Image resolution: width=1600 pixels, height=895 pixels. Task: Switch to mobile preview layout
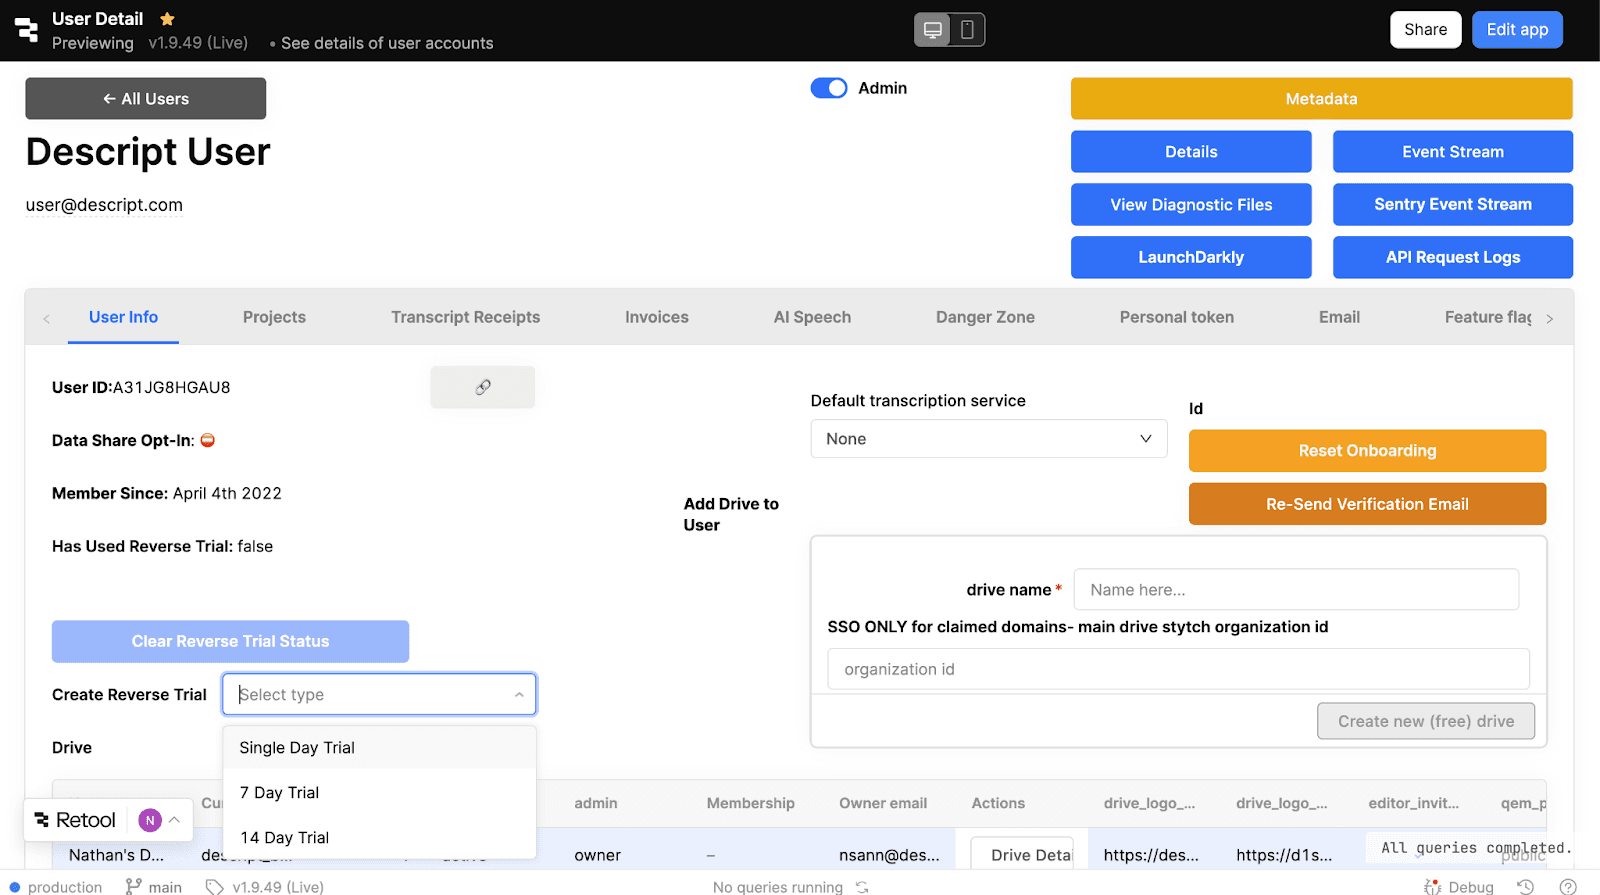tap(967, 30)
